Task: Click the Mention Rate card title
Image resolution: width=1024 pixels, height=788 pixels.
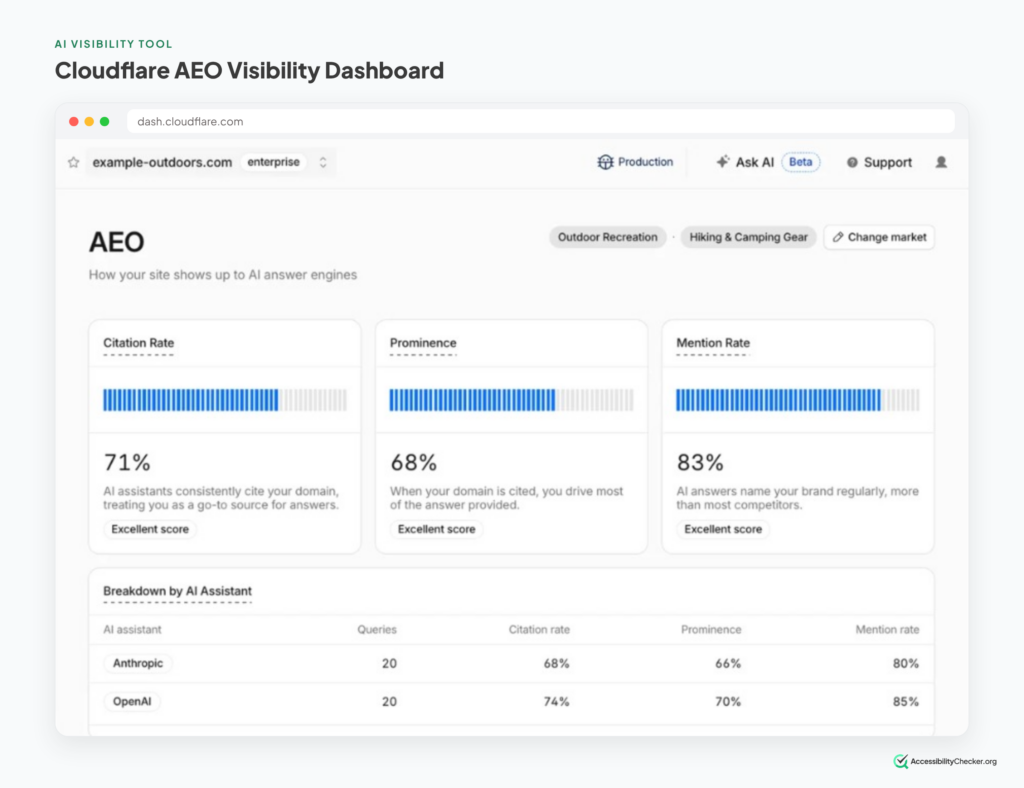Action: [713, 343]
